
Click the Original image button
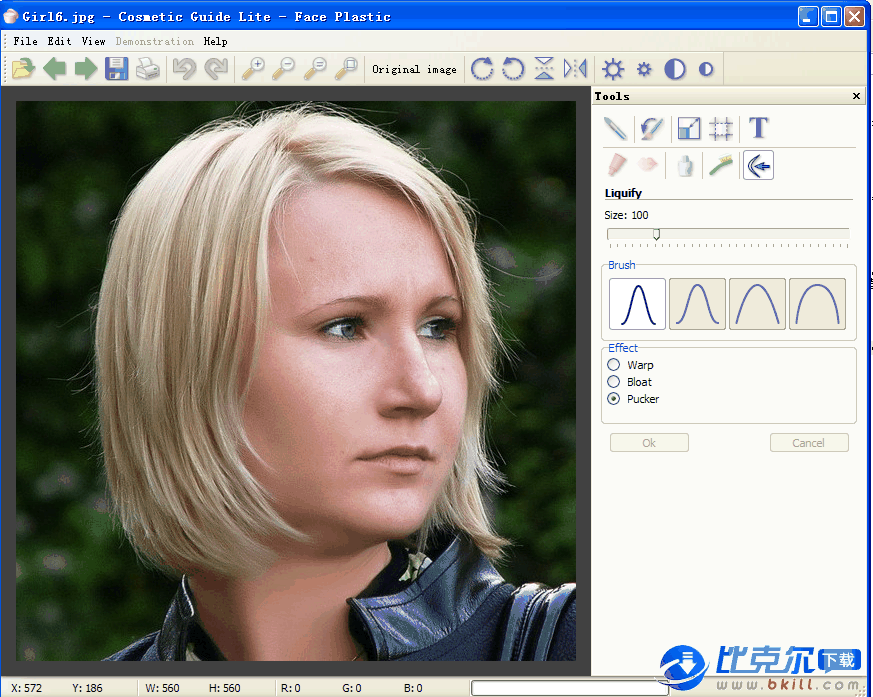(x=414, y=69)
